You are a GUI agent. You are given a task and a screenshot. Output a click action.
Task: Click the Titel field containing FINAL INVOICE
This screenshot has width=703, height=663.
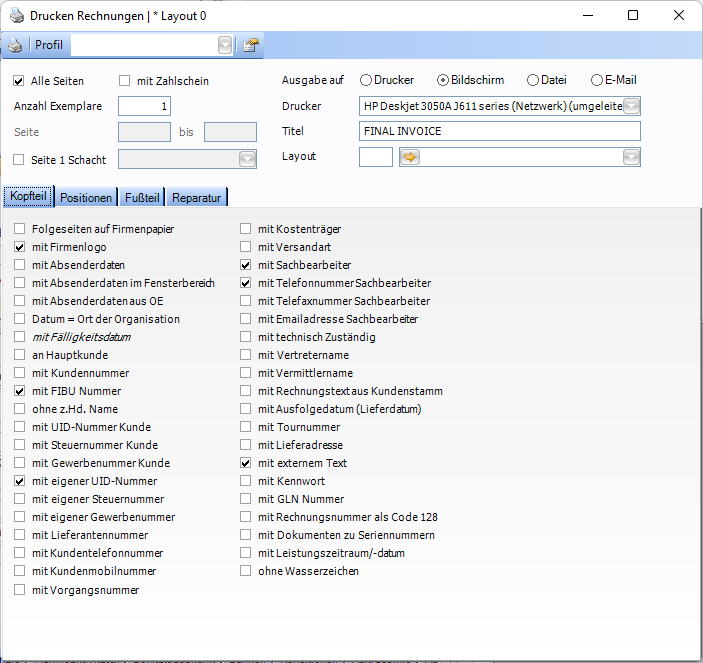pyautogui.click(x=499, y=131)
